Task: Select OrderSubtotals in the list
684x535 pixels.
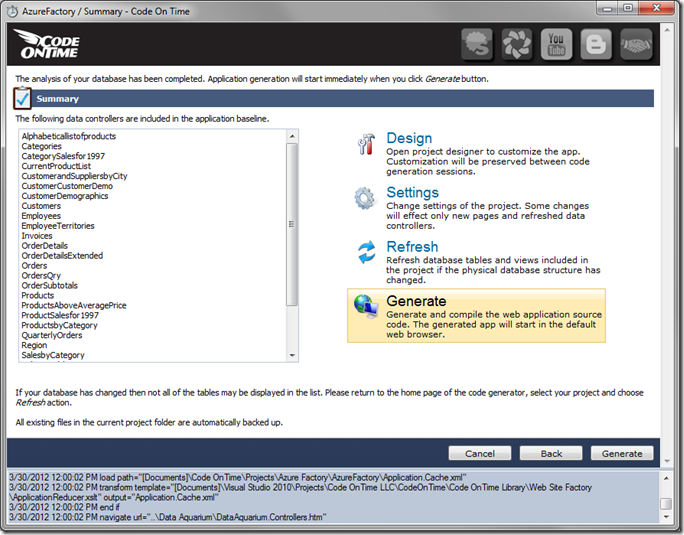Action: click(50, 286)
